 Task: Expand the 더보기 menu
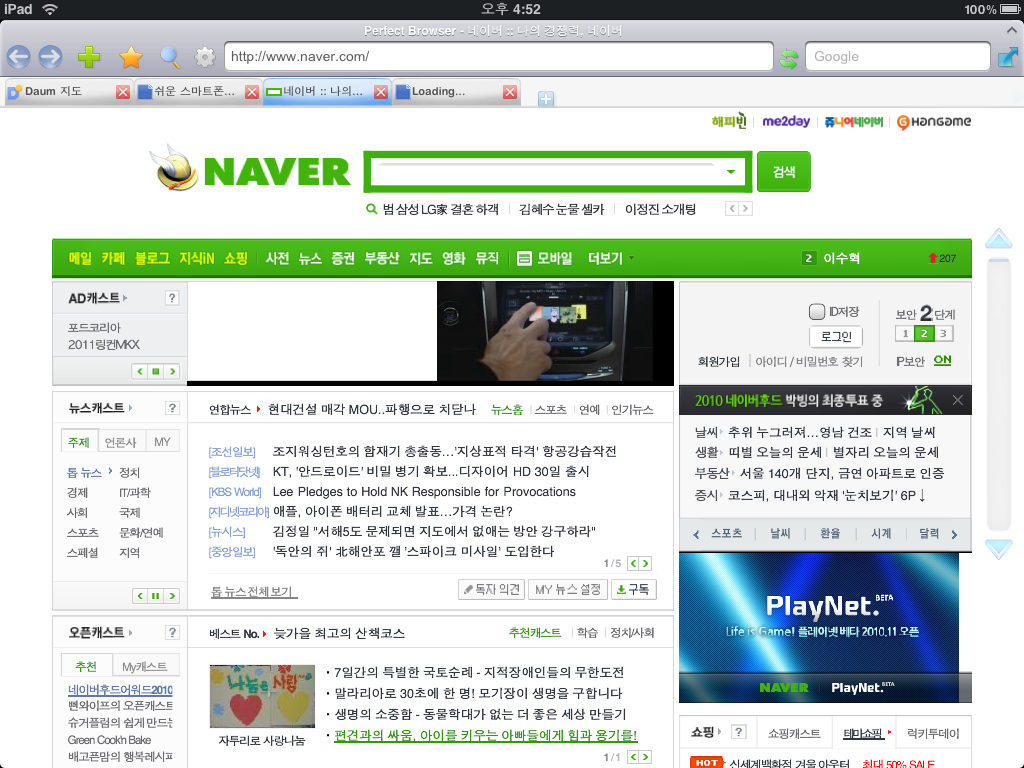pos(611,259)
